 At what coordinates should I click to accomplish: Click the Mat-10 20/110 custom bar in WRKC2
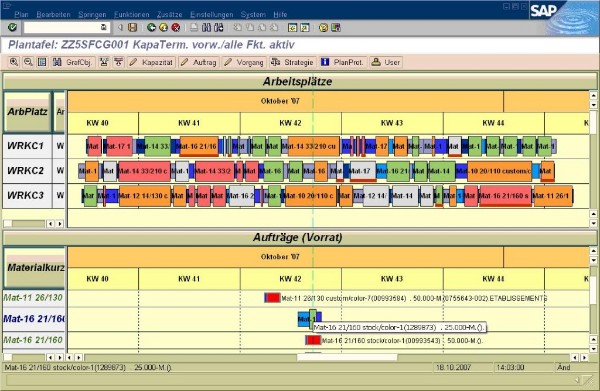coord(499,171)
